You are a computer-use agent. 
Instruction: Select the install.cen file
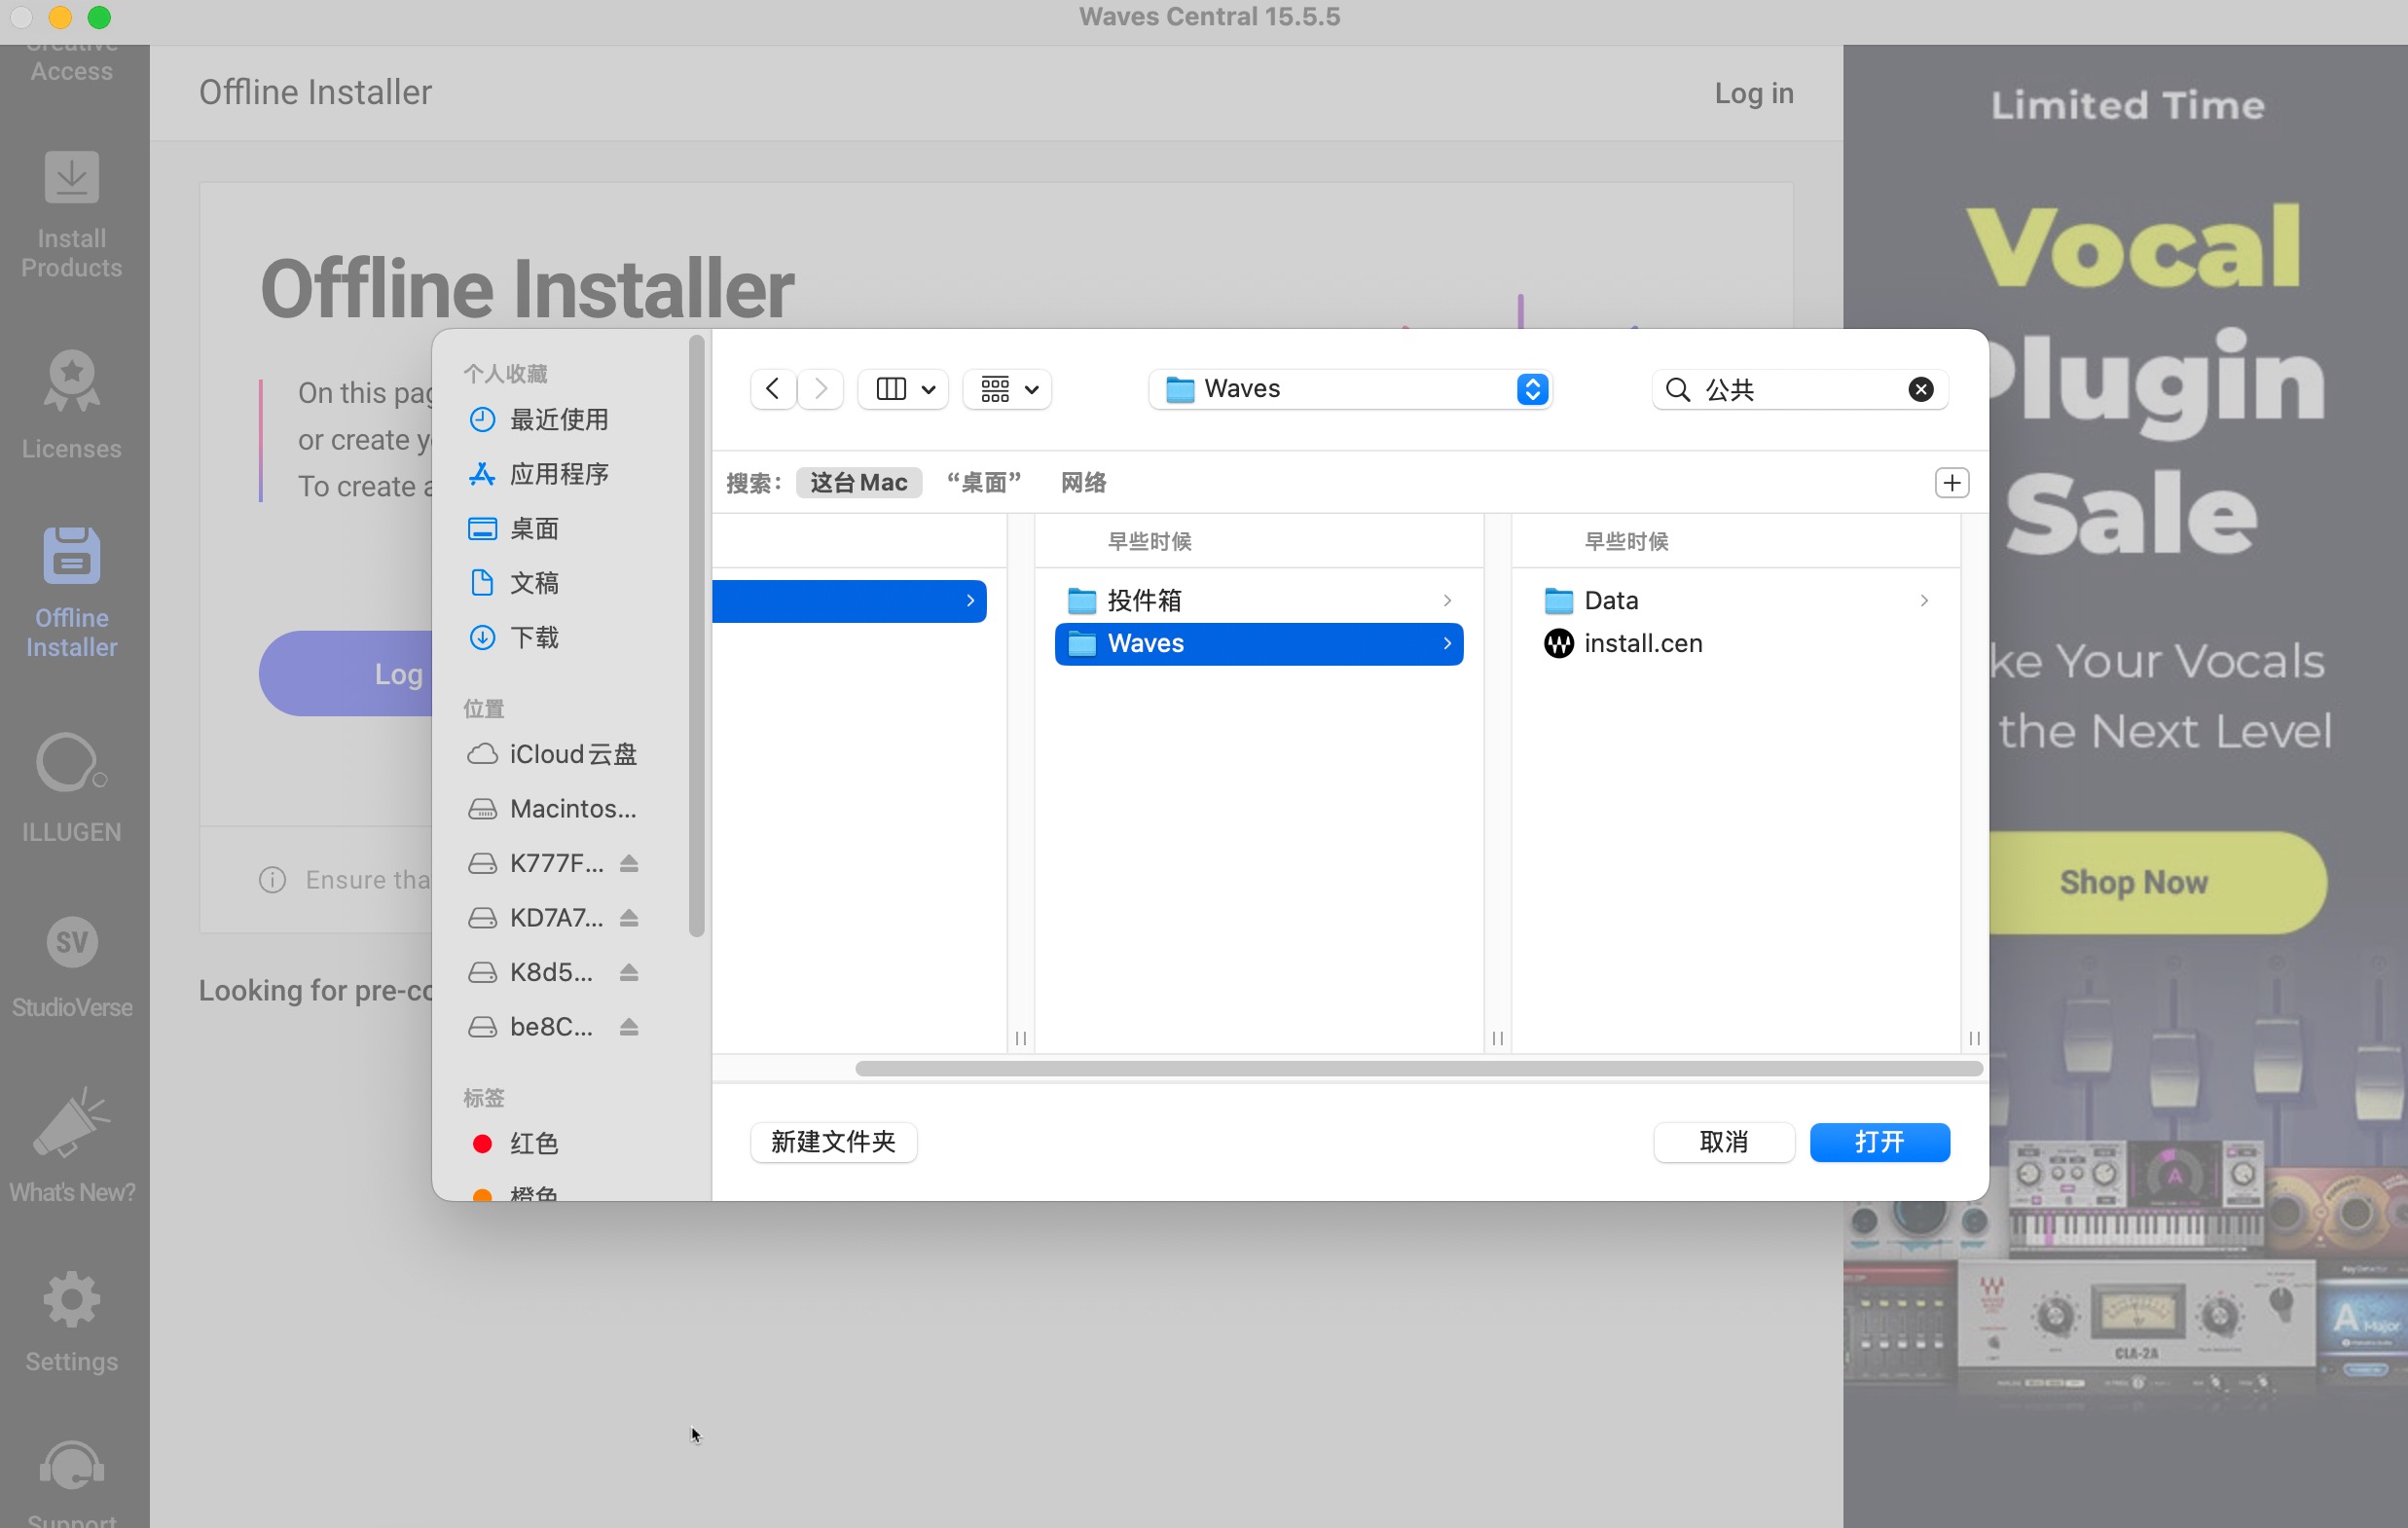[x=1642, y=643]
